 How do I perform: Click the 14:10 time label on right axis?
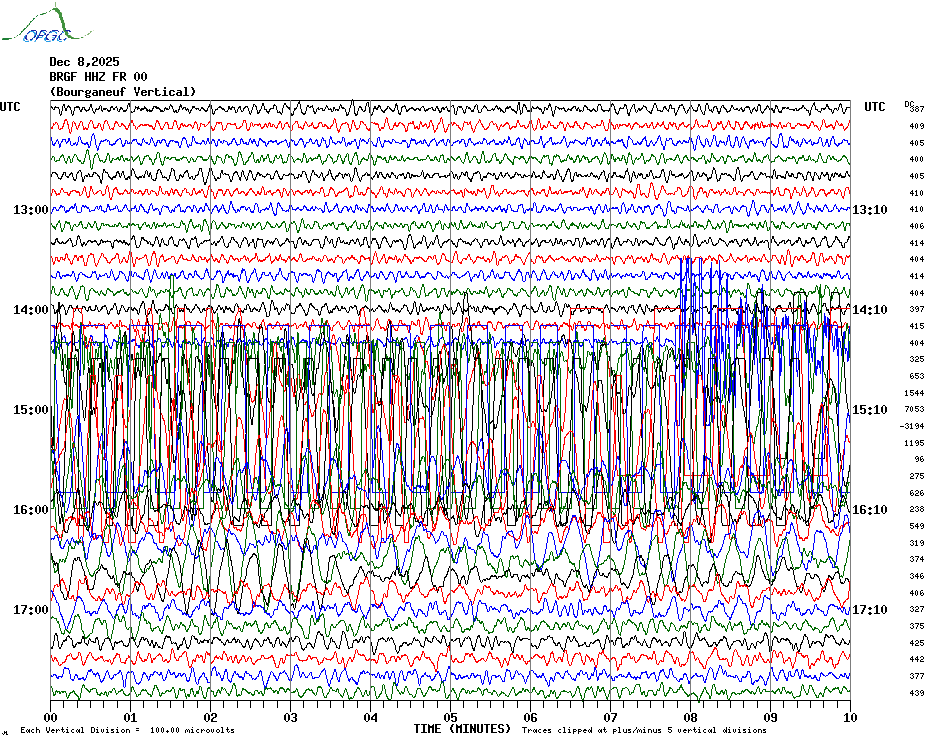868,310
